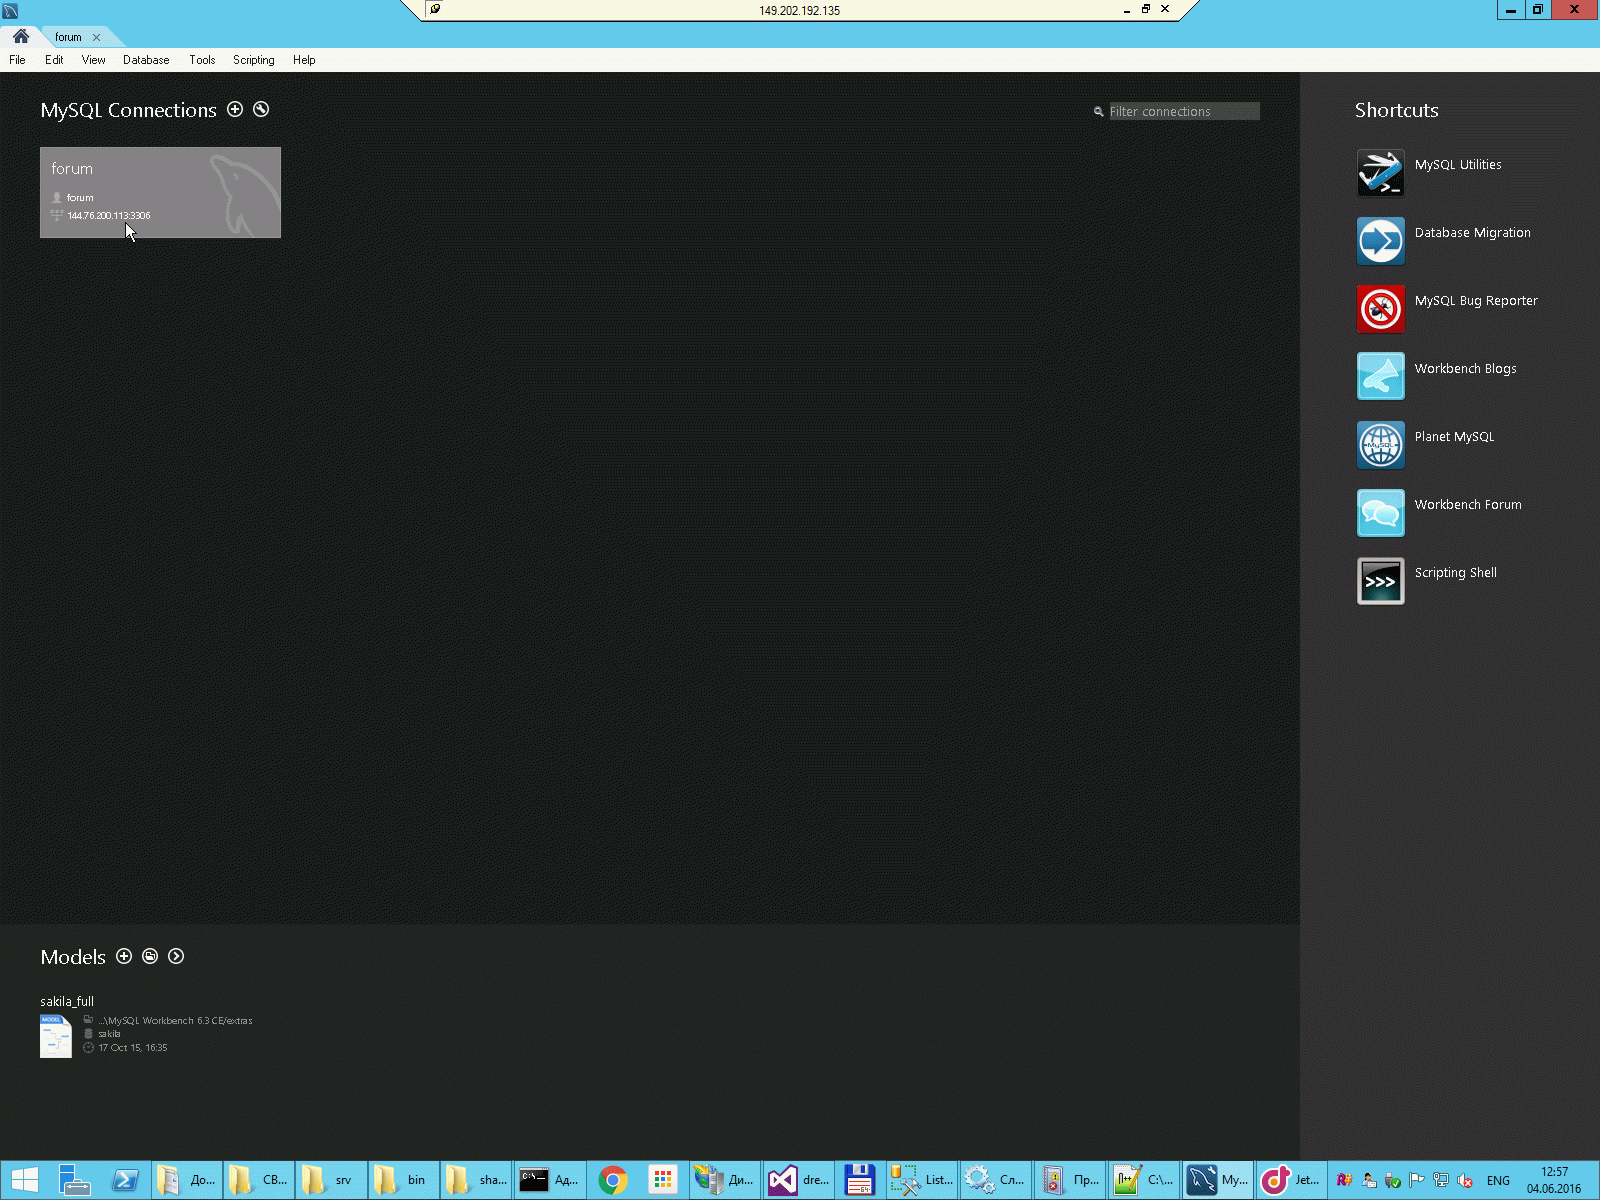The height and width of the screenshot is (1200, 1600).
Task: Click the Filter connections search field
Action: coord(1184,111)
